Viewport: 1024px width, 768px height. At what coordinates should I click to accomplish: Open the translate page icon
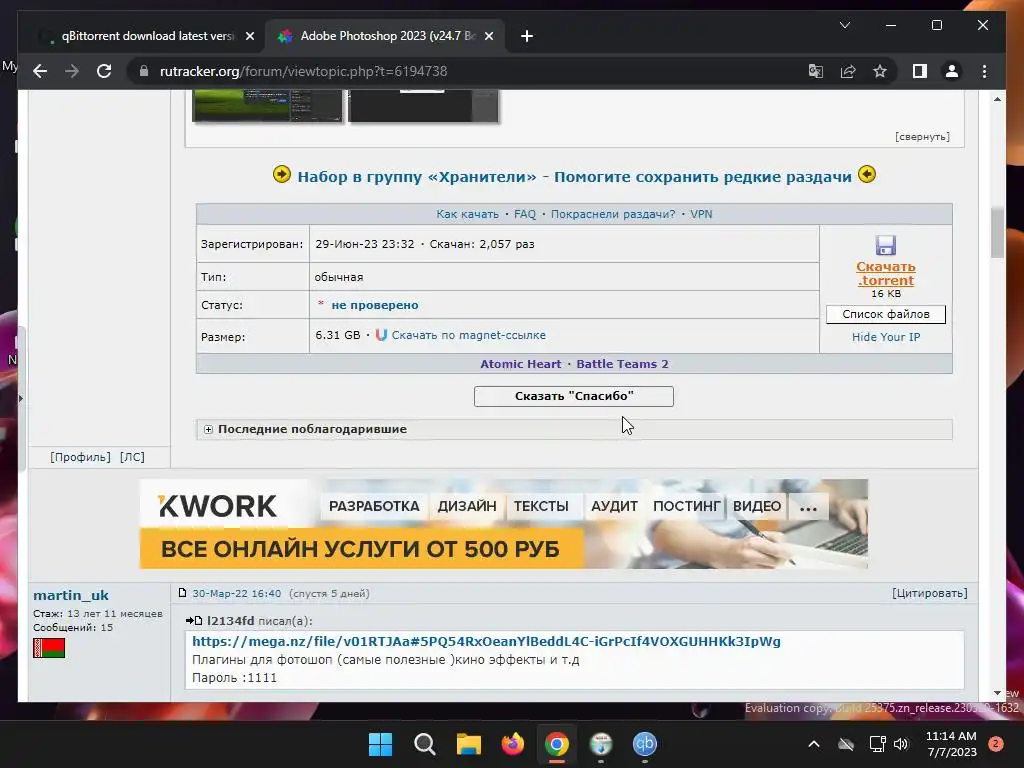pyautogui.click(x=816, y=71)
